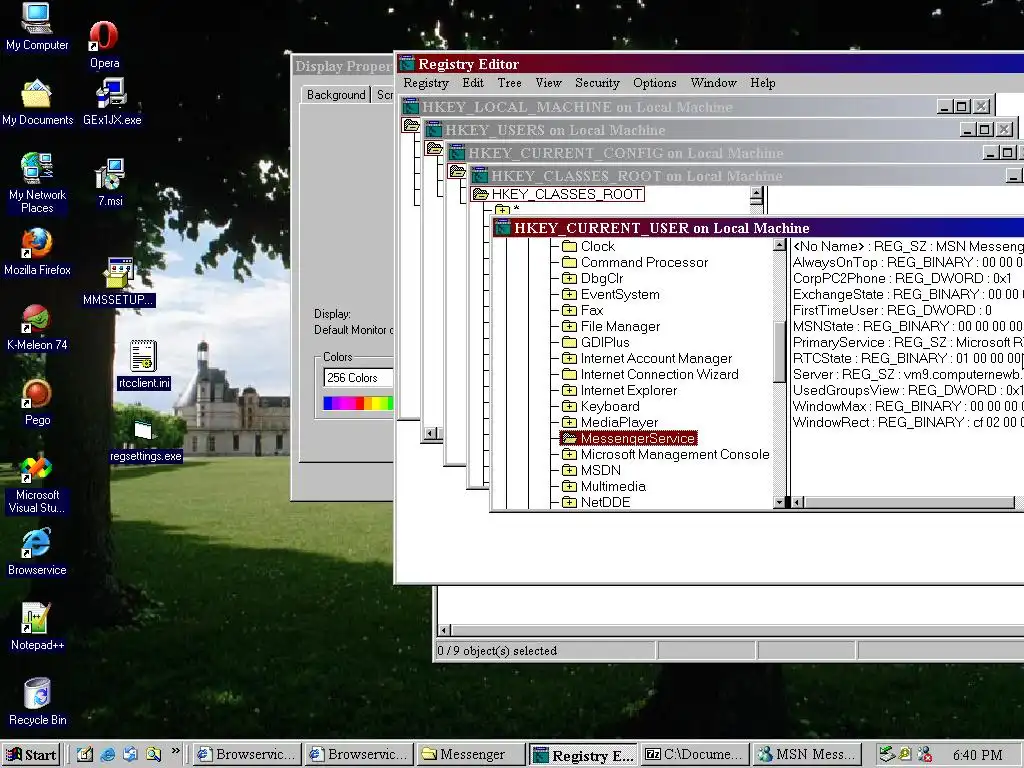The width and height of the screenshot is (1024, 768).
Task: Select the regsettings.exe file icon
Action: point(146,439)
